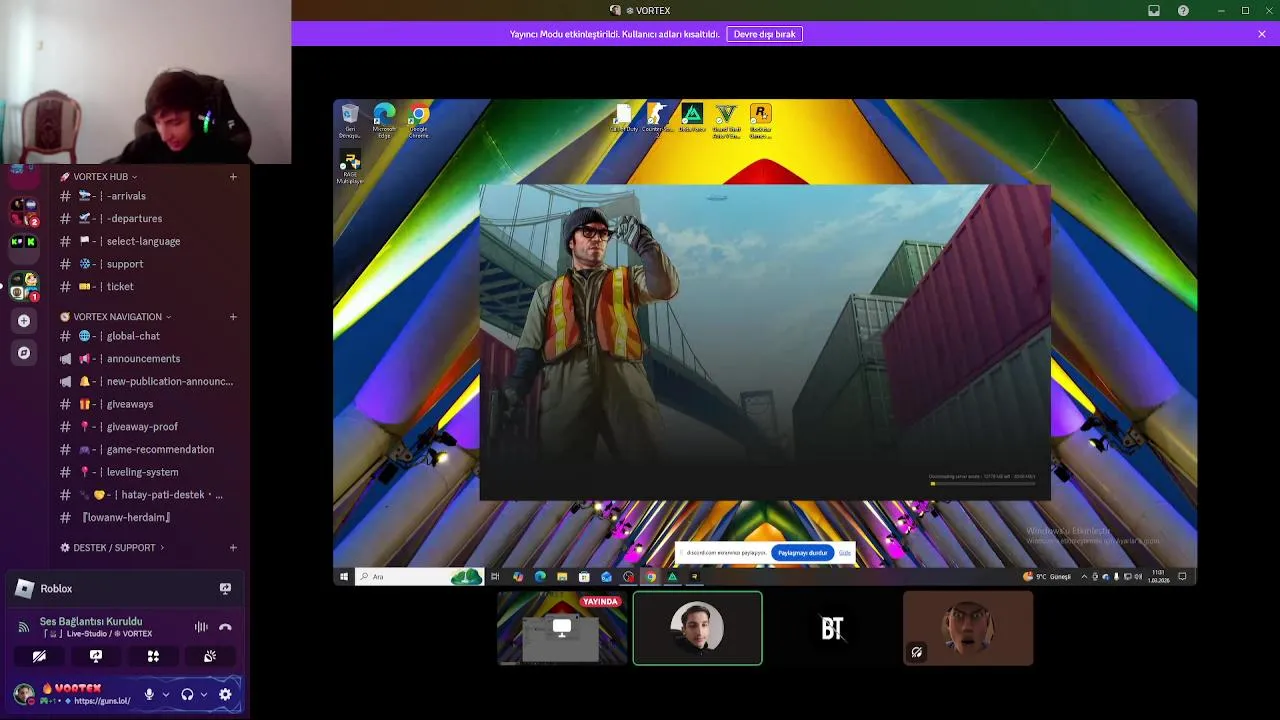This screenshot has width=1280, height=720.
Task: Click Paylaşmayı durdur in shared screen
Action: tap(803, 553)
